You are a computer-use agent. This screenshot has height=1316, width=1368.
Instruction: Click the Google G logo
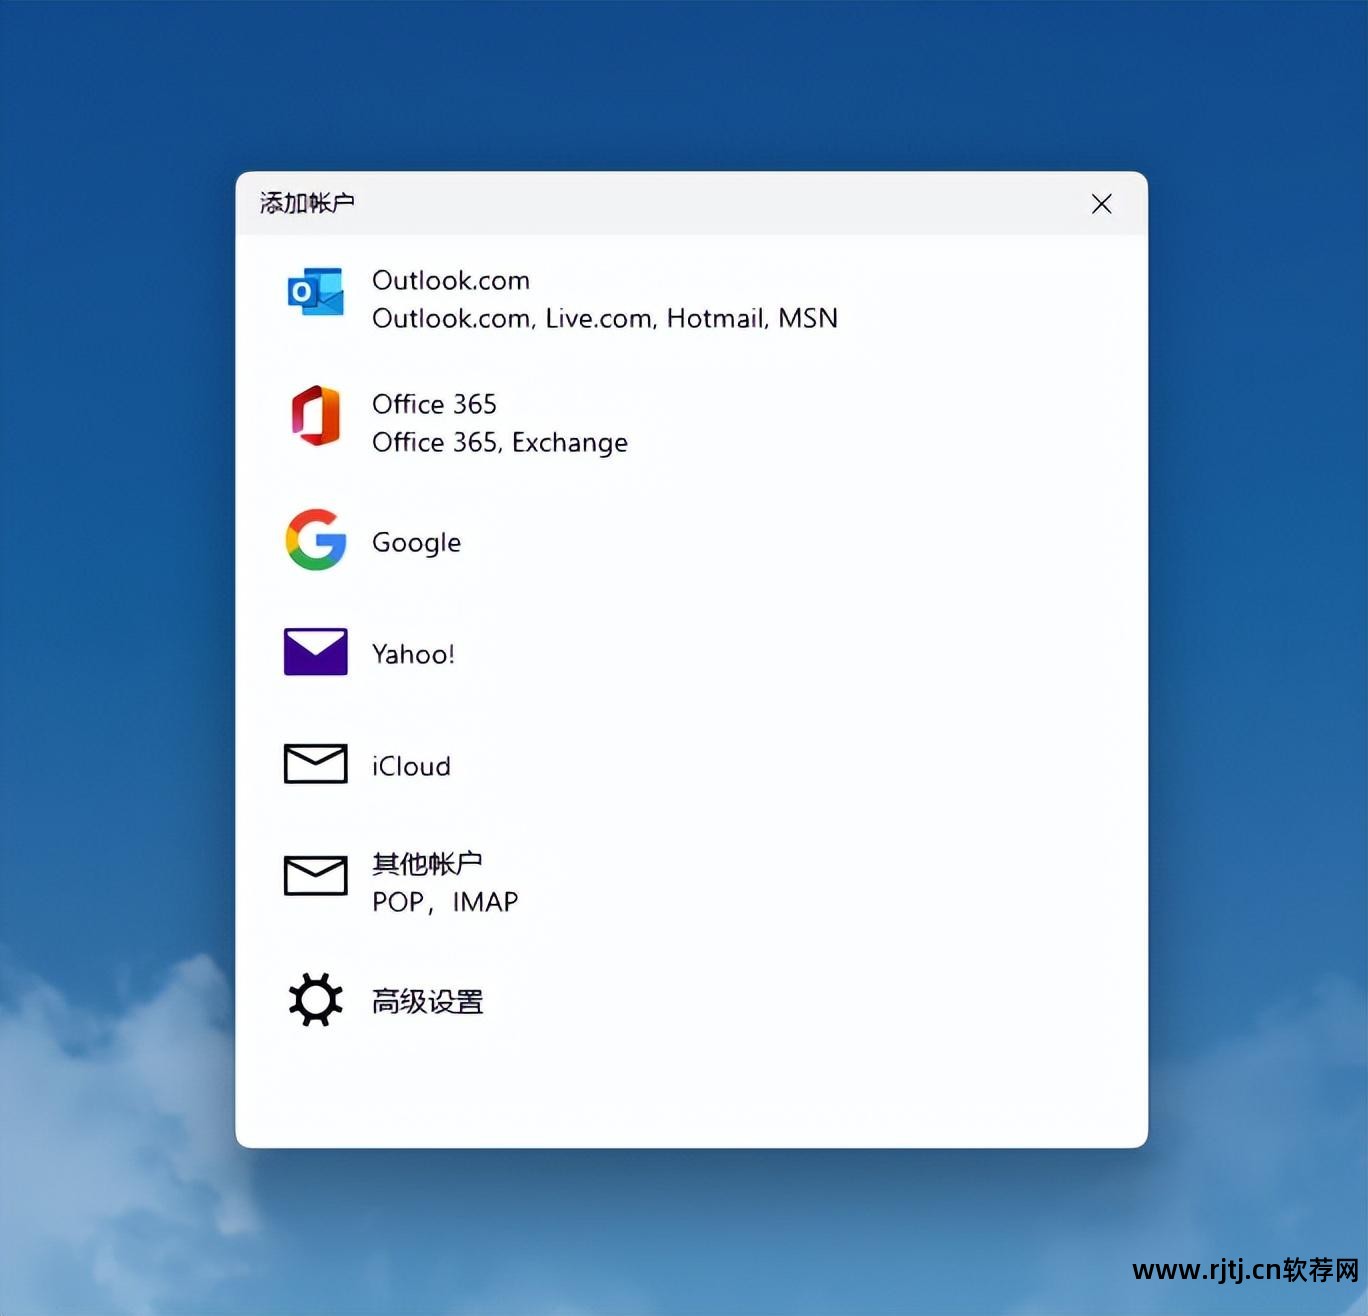pyautogui.click(x=315, y=540)
